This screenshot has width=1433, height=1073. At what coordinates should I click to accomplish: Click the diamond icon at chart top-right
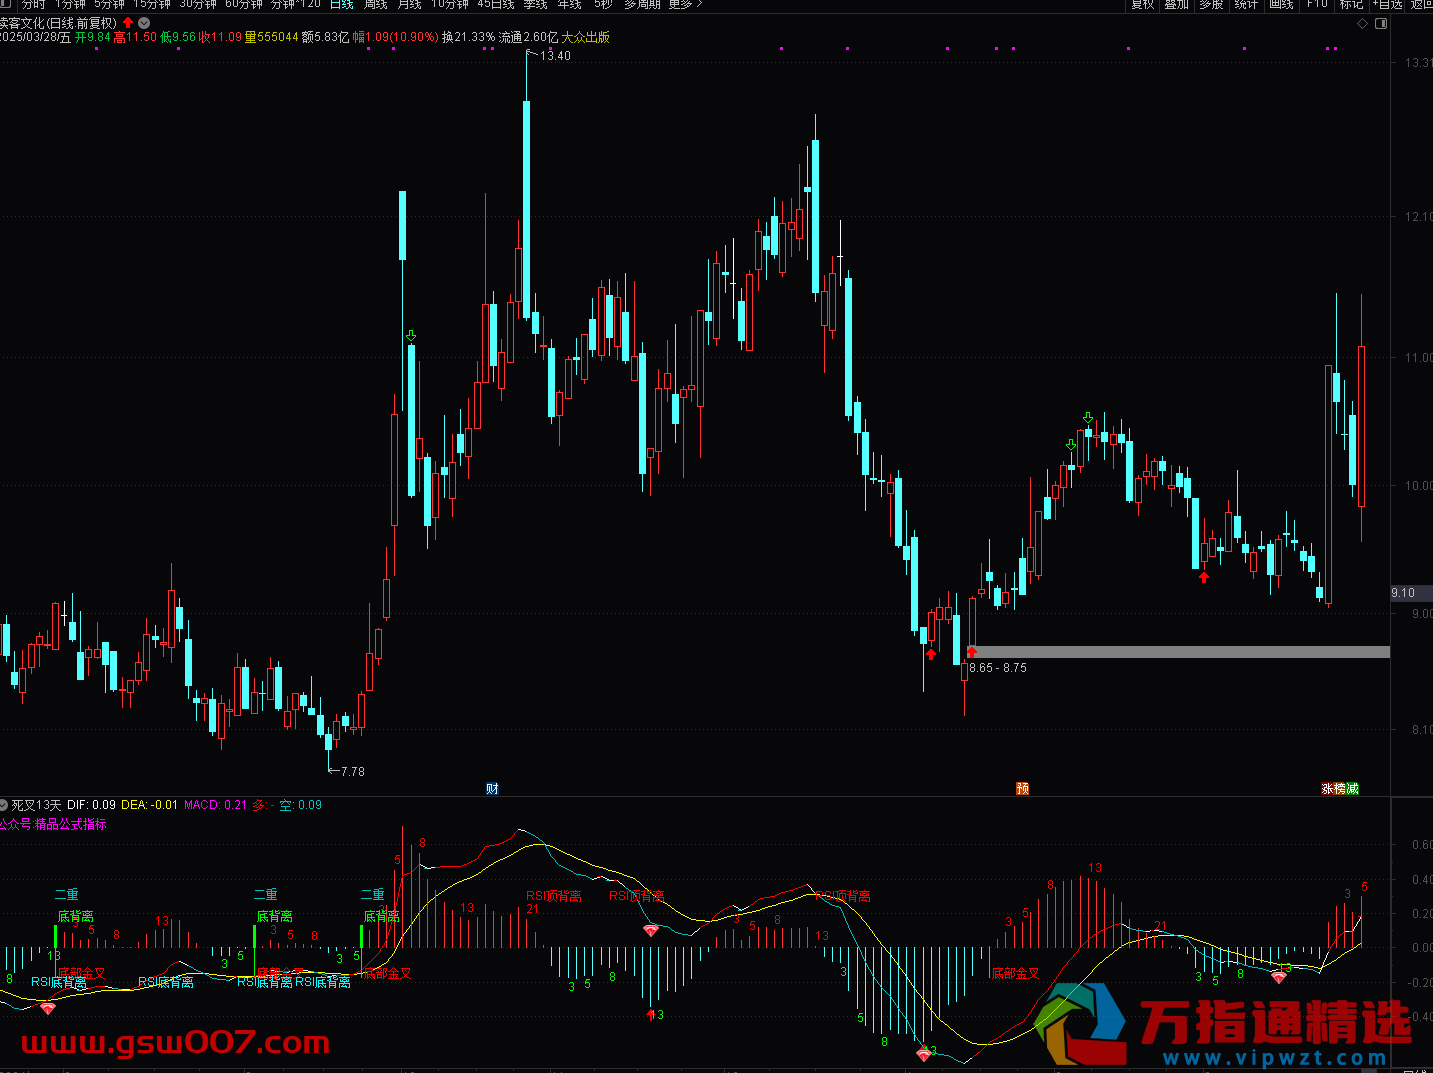(x=1363, y=23)
